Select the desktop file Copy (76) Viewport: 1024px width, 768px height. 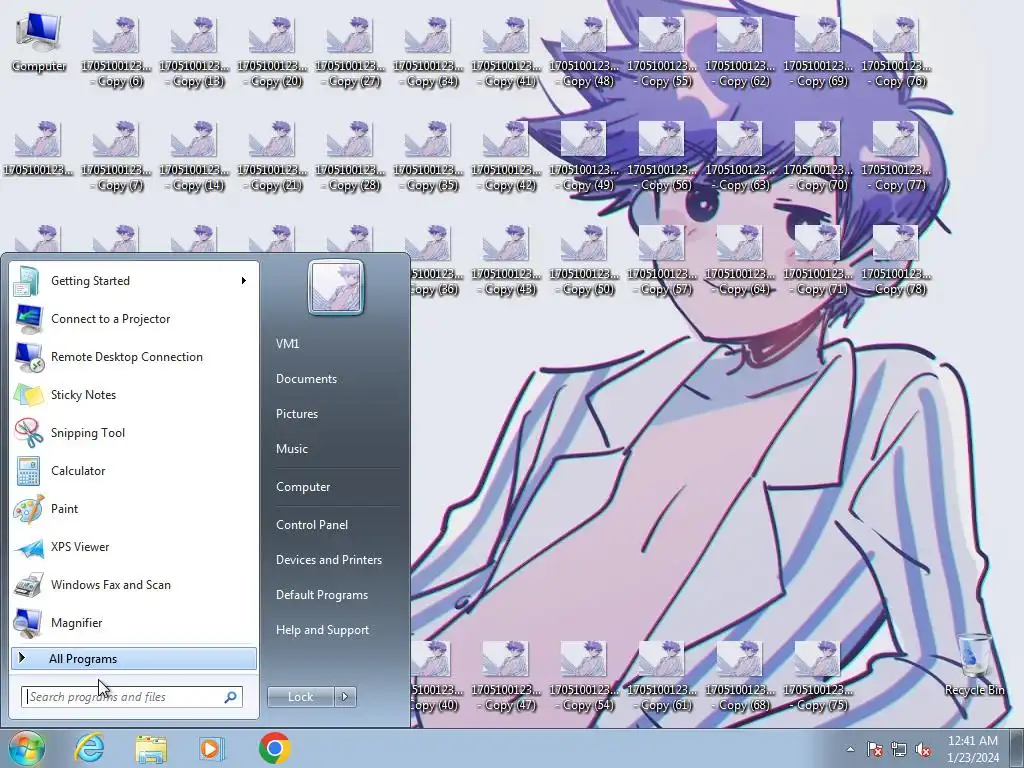coord(896,52)
